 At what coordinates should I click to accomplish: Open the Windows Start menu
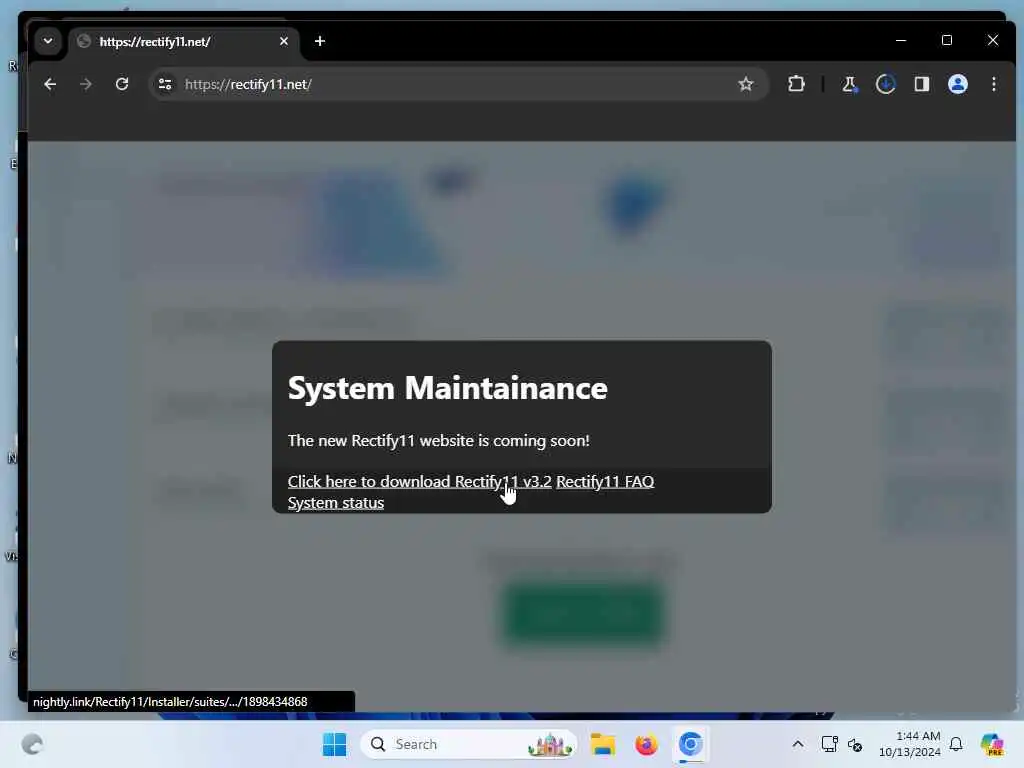point(334,744)
